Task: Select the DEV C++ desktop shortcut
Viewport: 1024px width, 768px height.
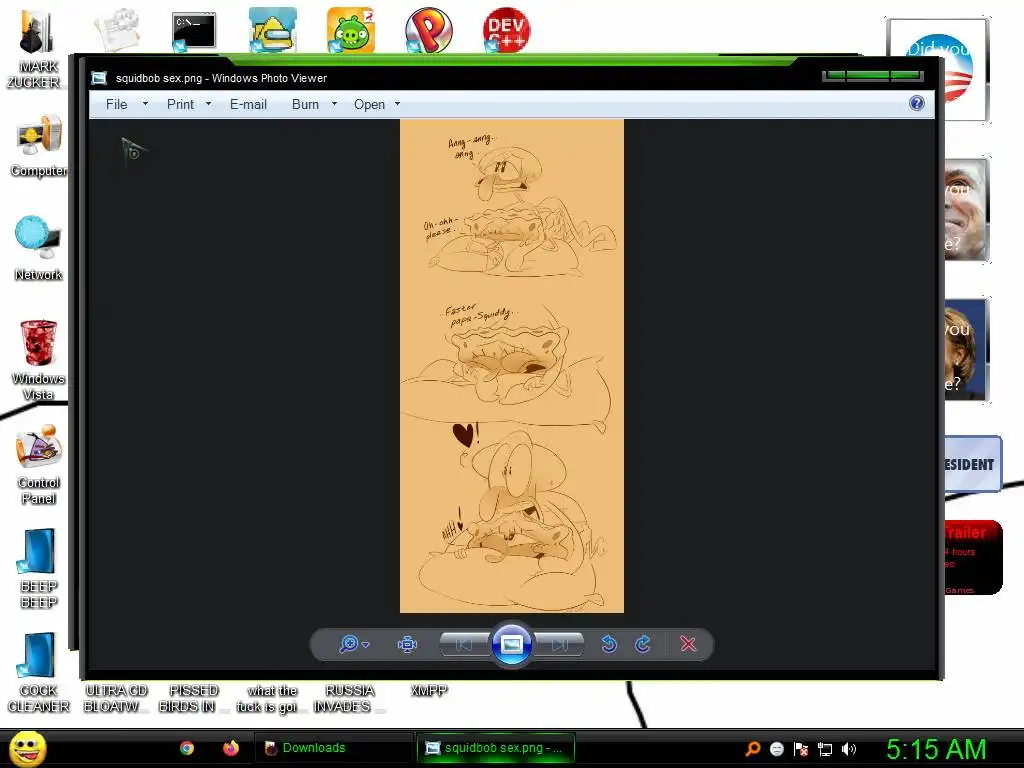Action: coord(507,30)
